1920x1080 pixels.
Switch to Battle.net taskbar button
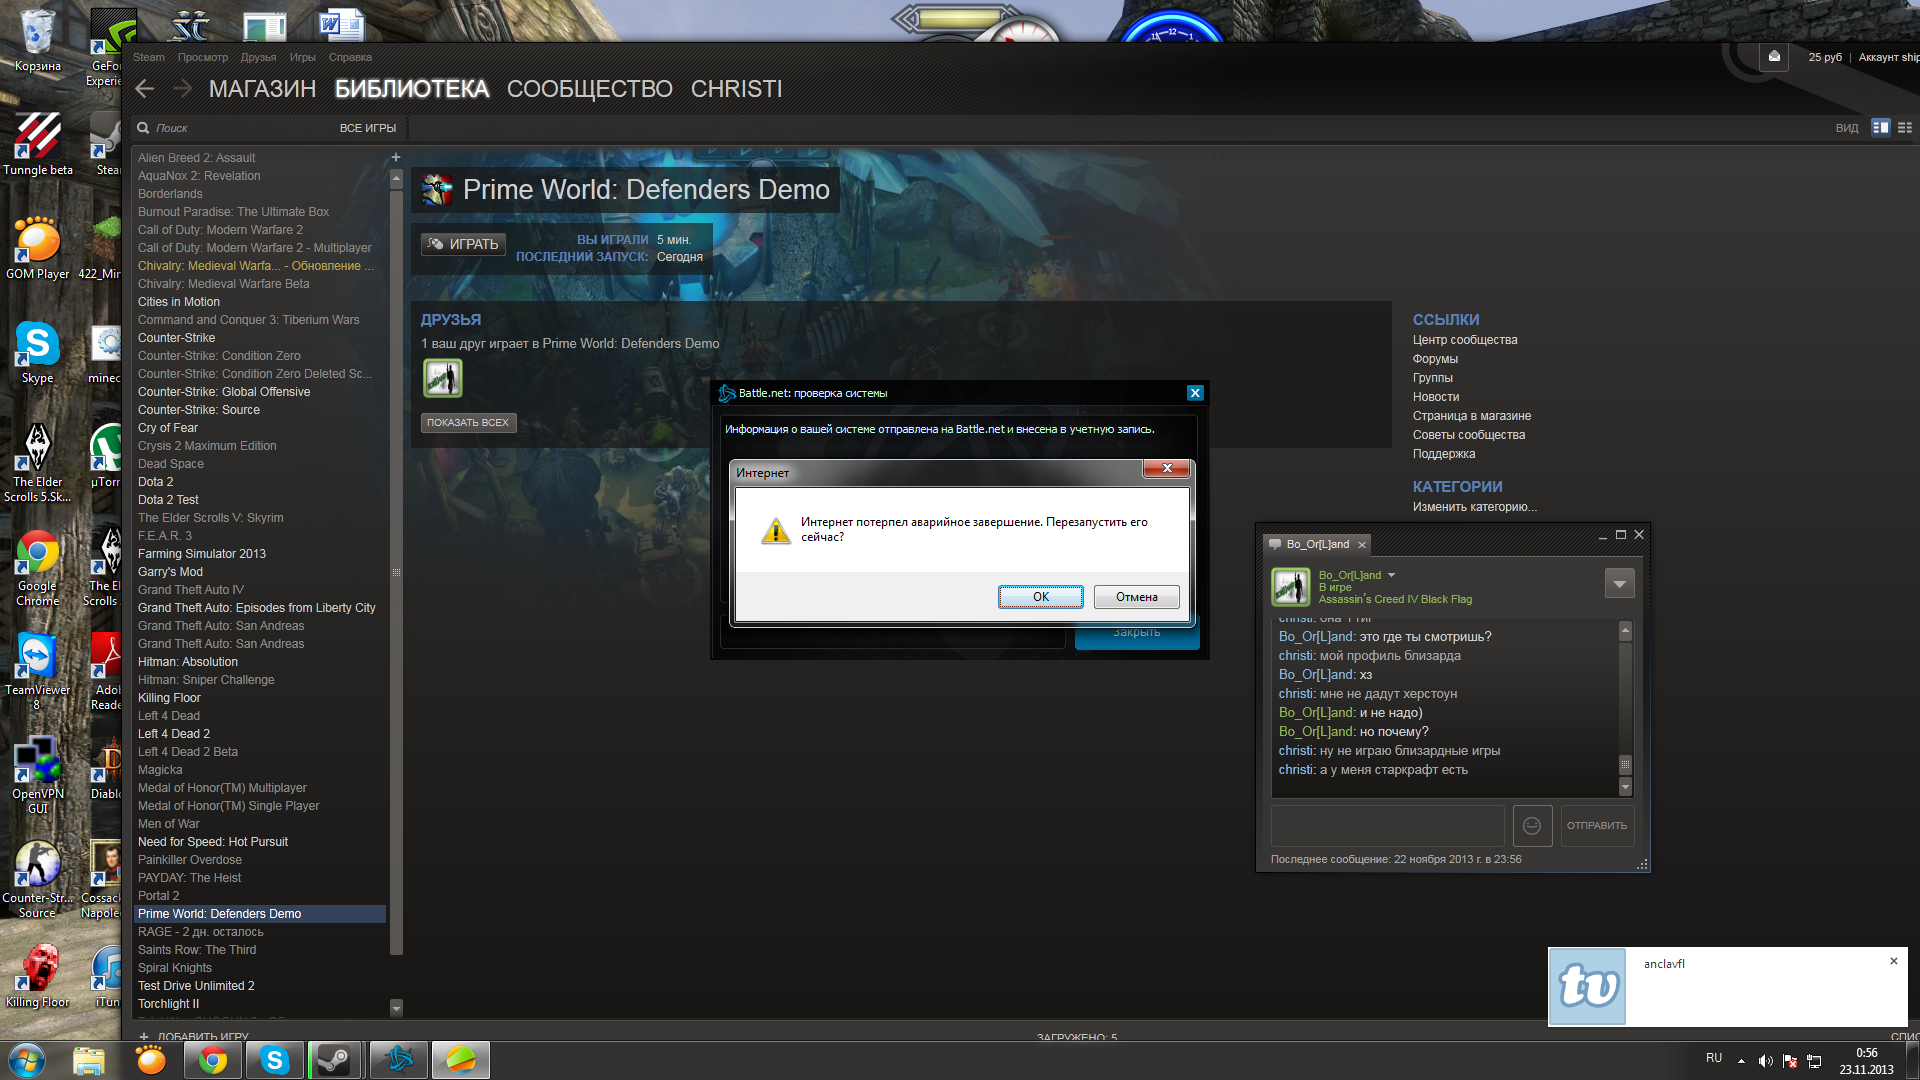[398, 1060]
